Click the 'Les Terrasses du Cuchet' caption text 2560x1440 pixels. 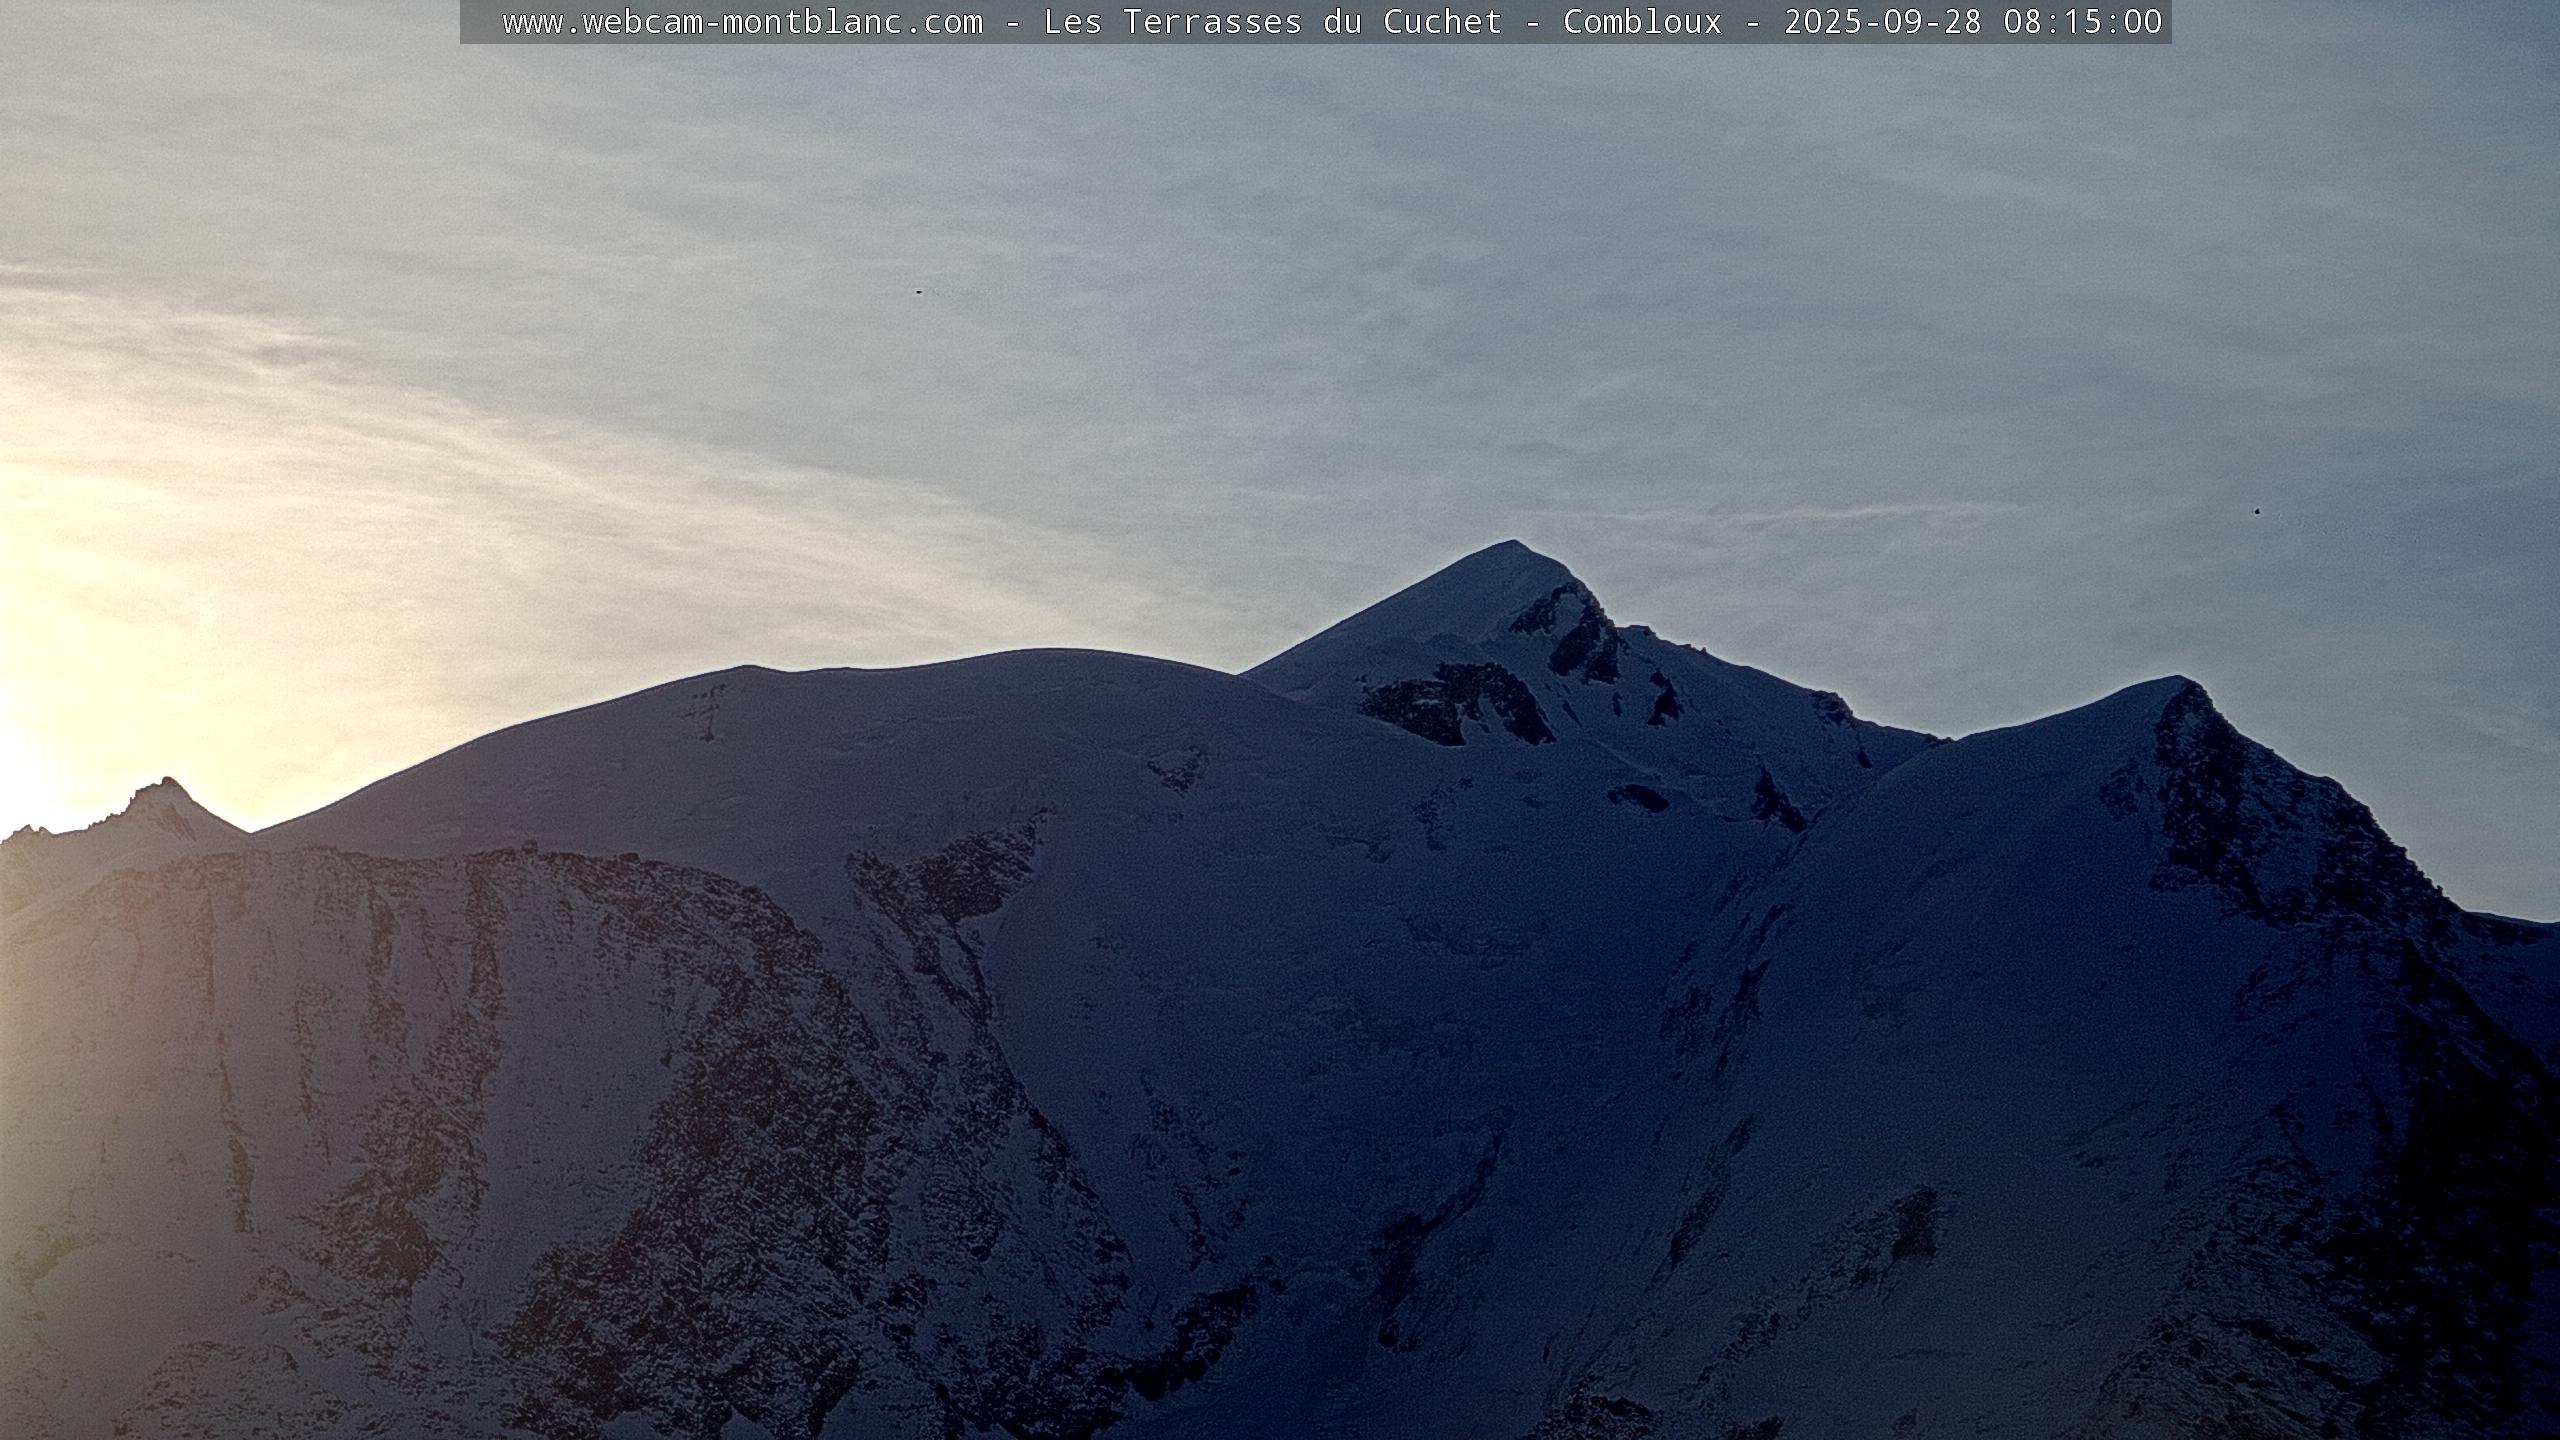click(x=1272, y=22)
